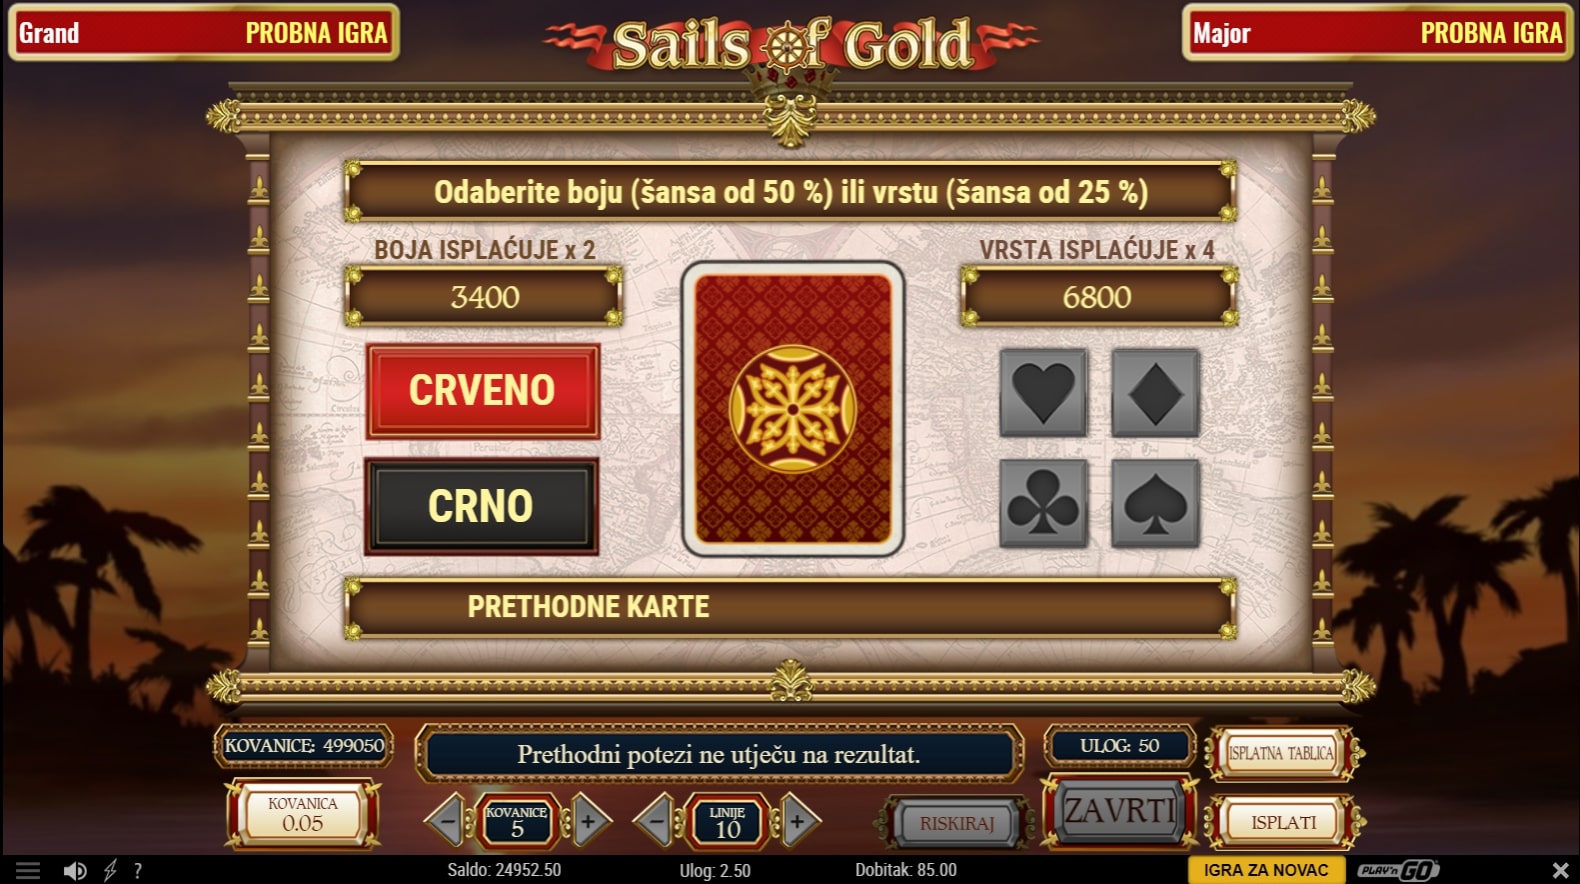Viewport: 1580px width, 884px height.
Task: Open the hamburger menu icon
Action: (x=28, y=870)
